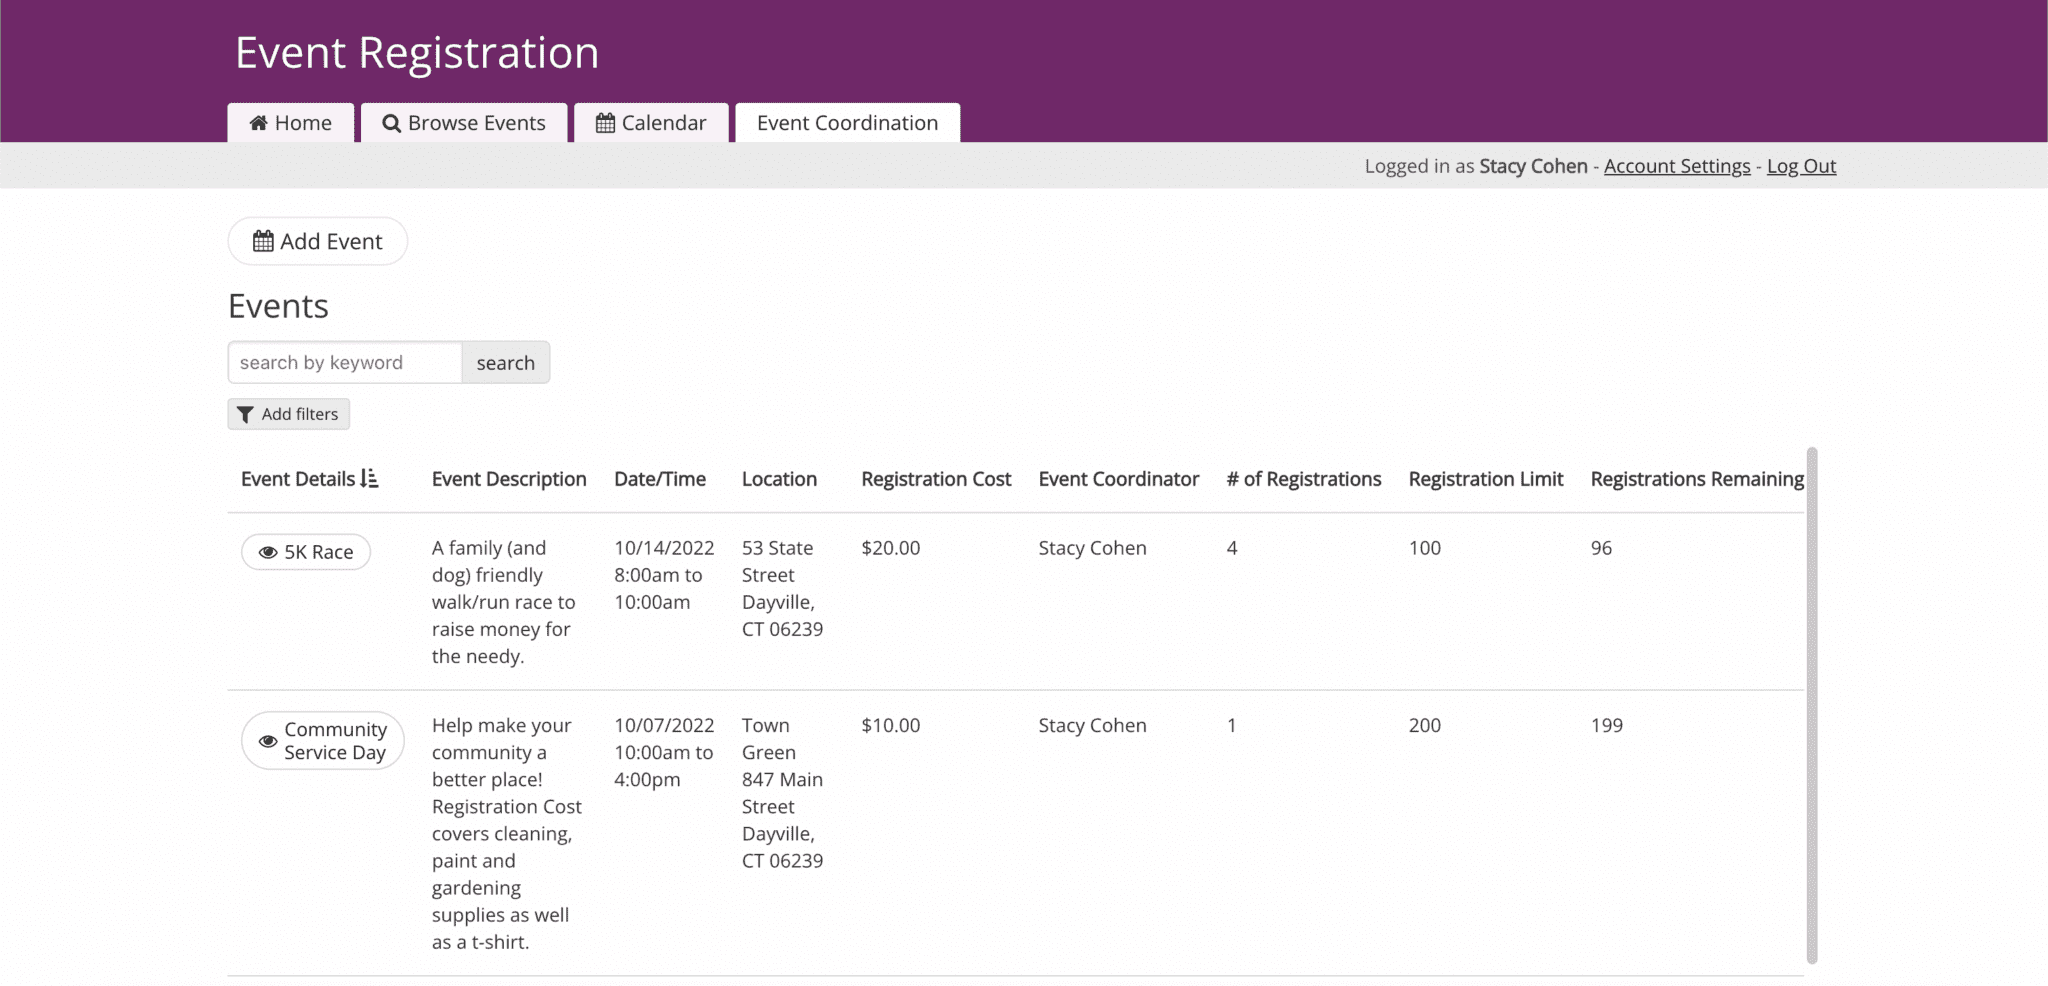Toggle visibility of the 5K Race event details
The width and height of the screenshot is (2048, 986).
tap(304, 551)
